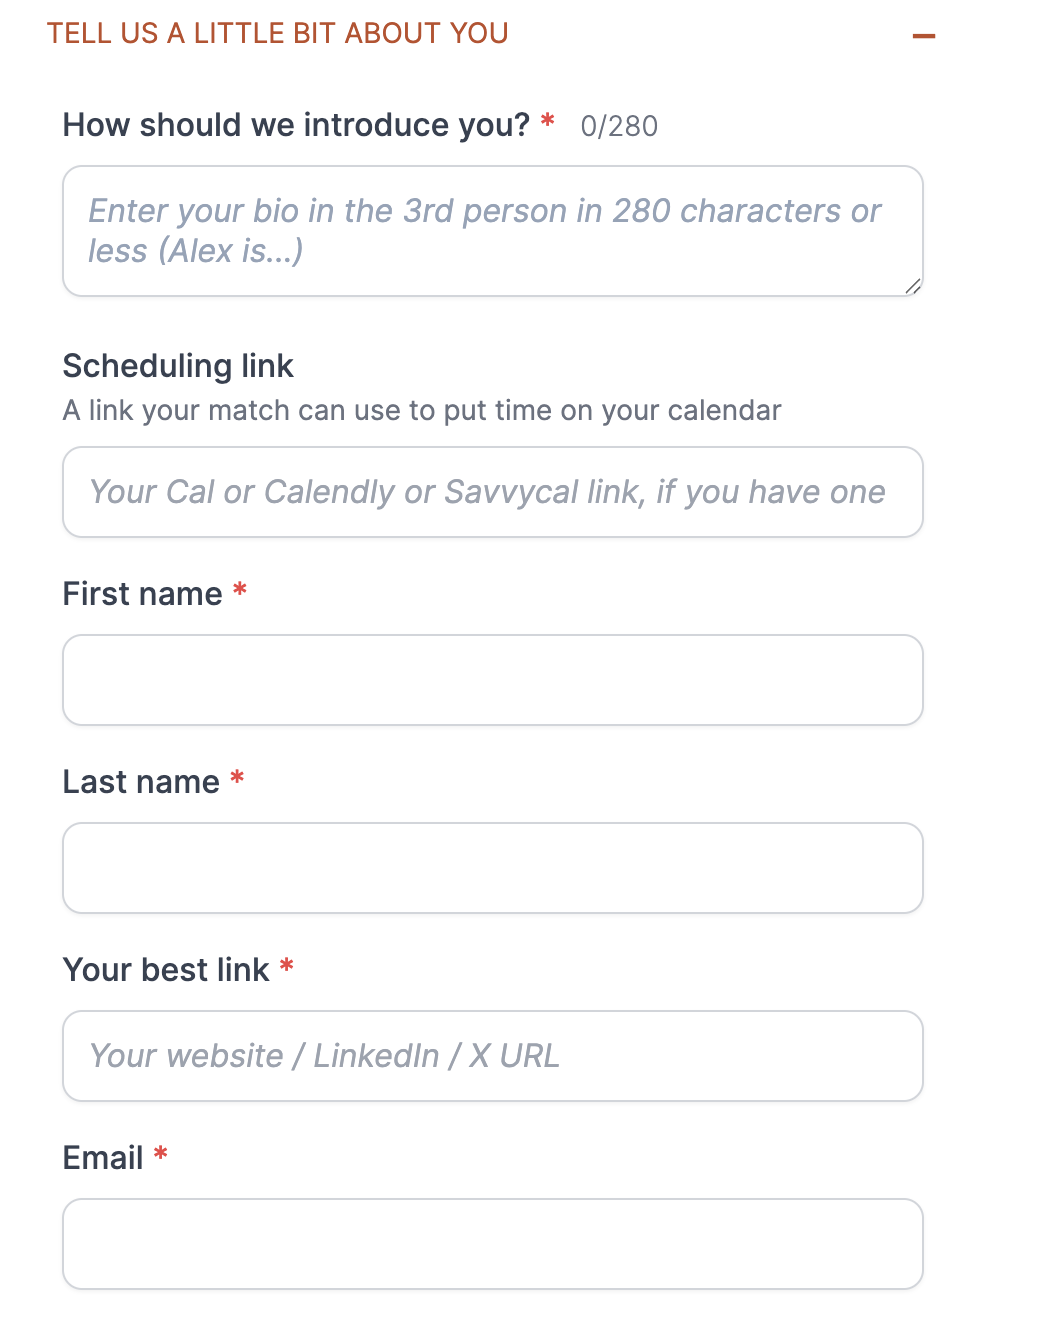Click the Scheduling link input field
The image size is (1046, 1338).
coord(493,492)
